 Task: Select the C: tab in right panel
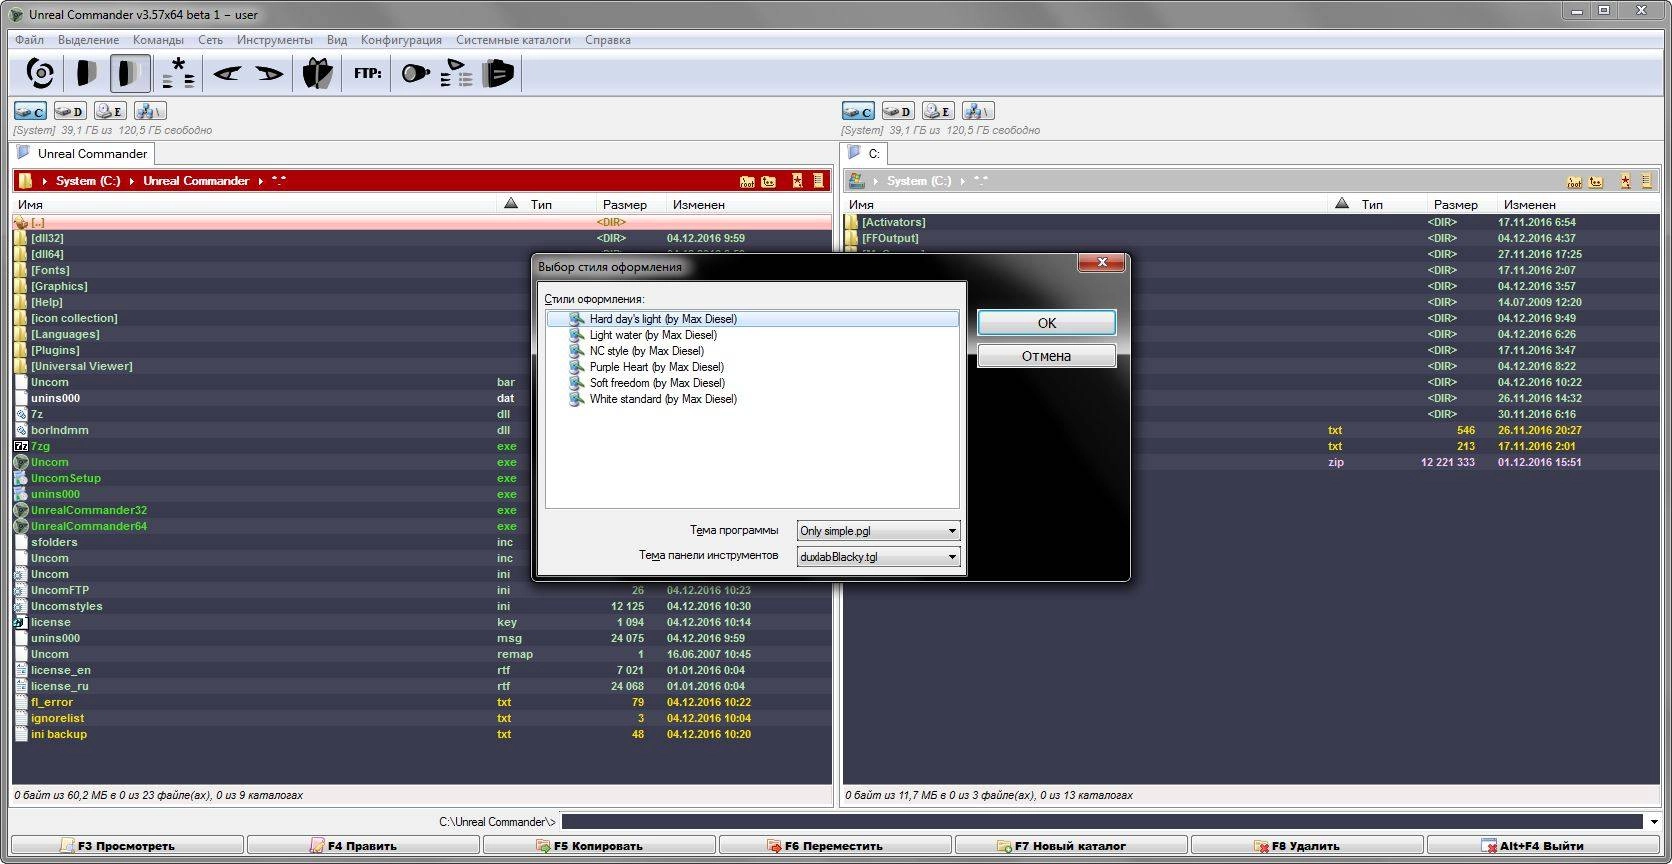click(x=864, y=154)
